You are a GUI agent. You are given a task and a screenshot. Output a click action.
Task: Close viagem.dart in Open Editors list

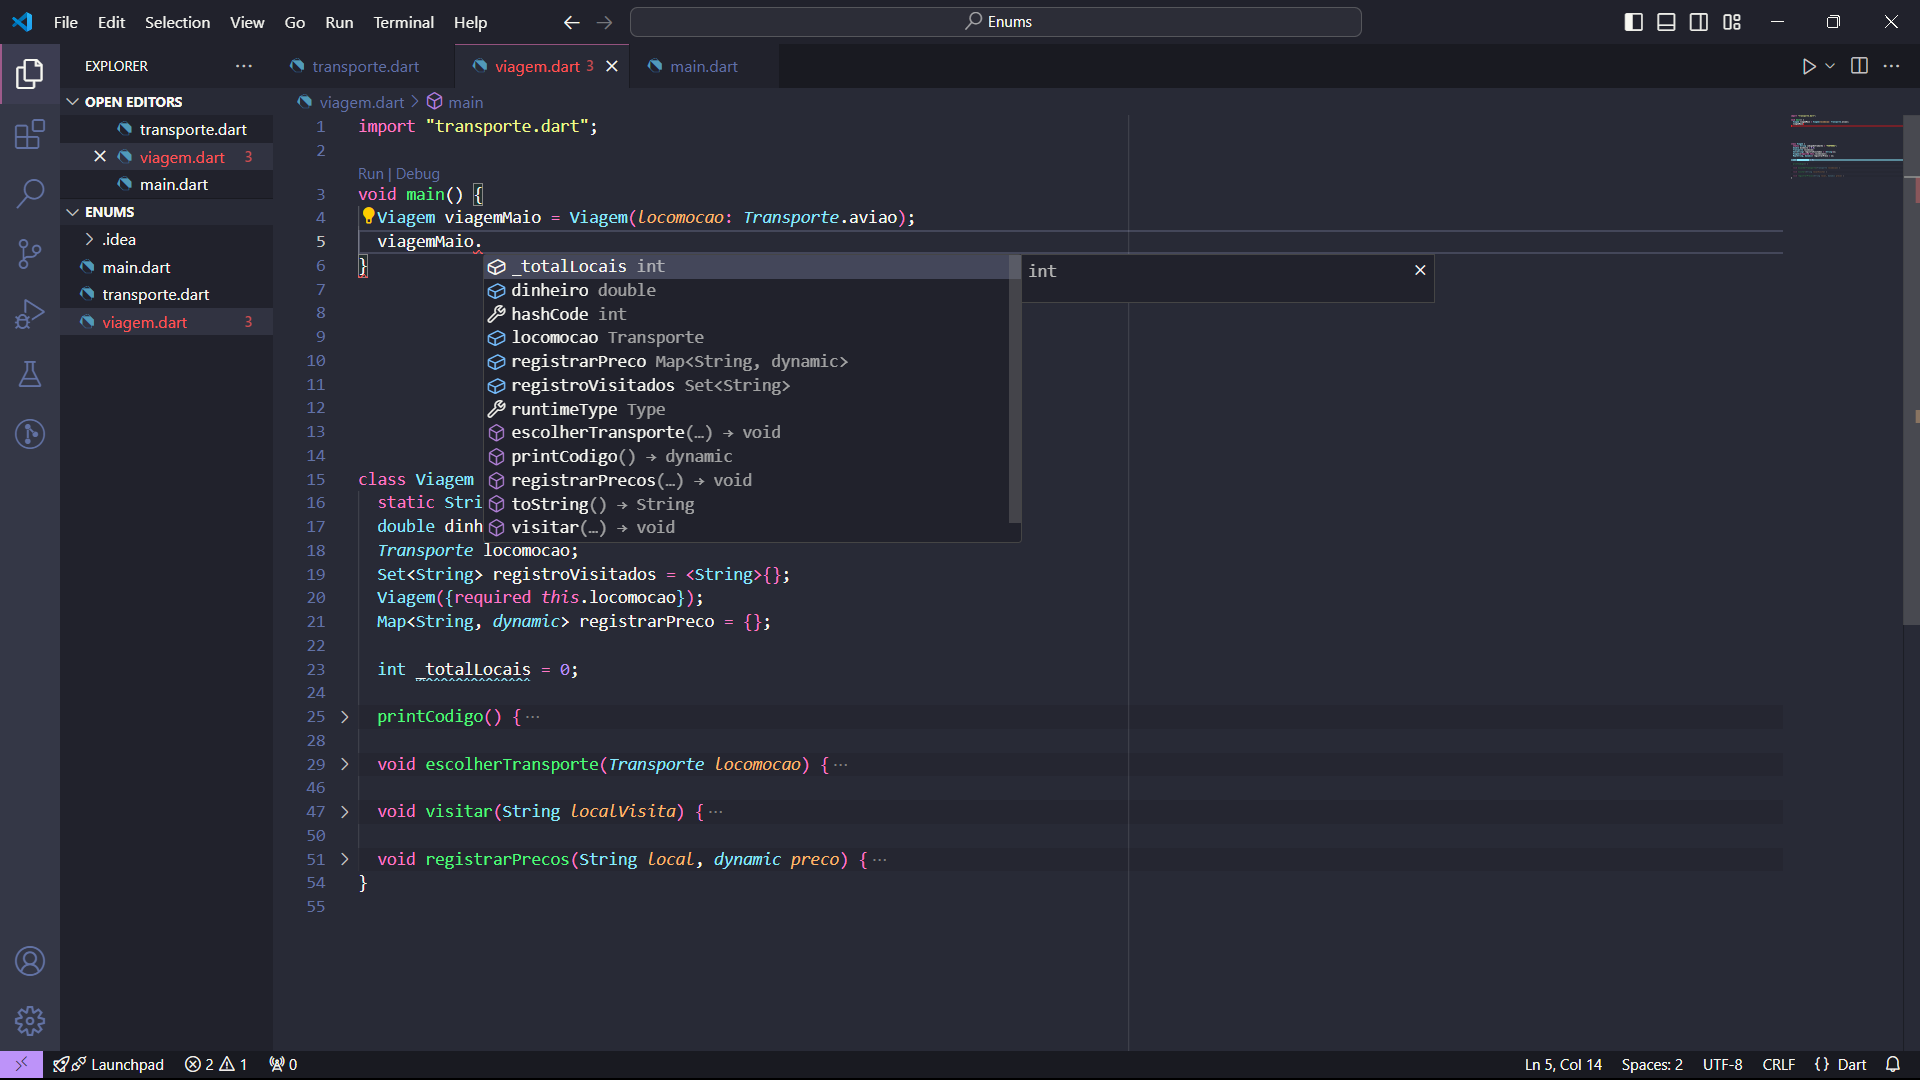click(100, 157)
